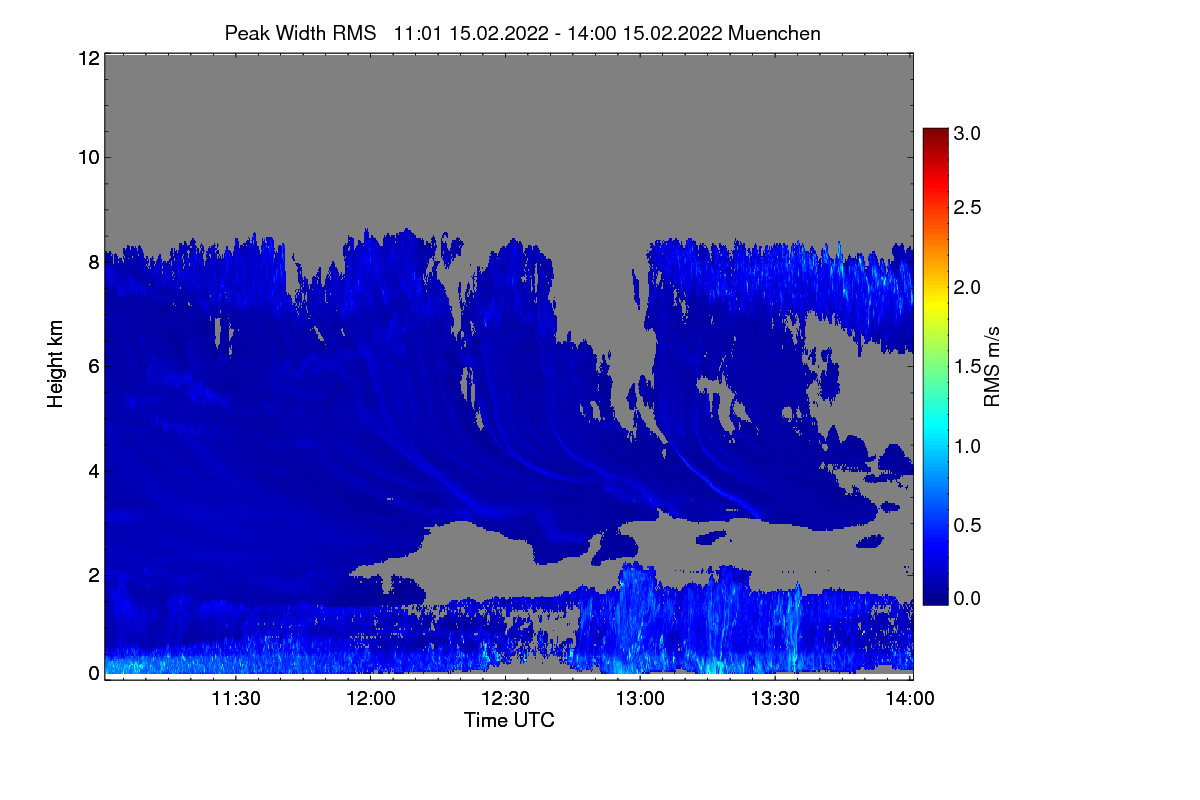This screenshot has width=1200, height=800.
Task: Click the 12:30 time tick label
Action: pos(505,699)
